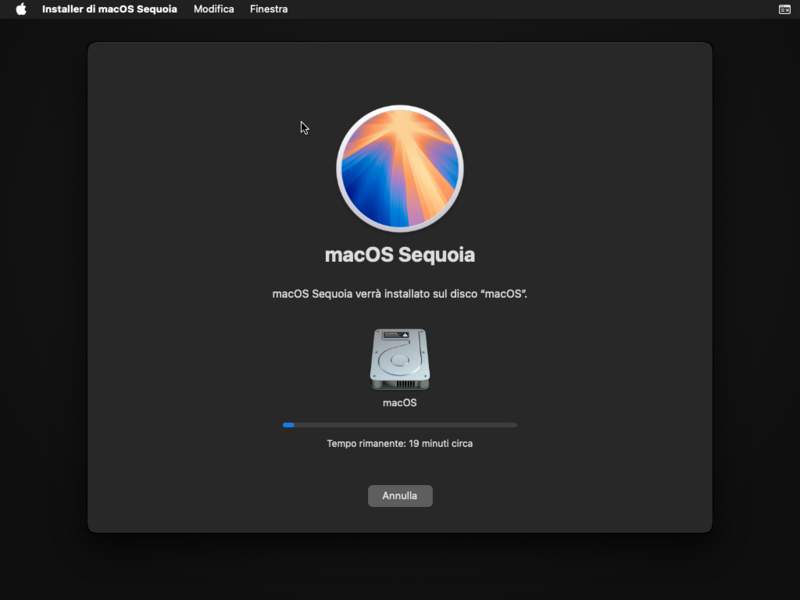
Task: Click the blue filled portion of the progress bar
Action: click(x=288, y=424)
